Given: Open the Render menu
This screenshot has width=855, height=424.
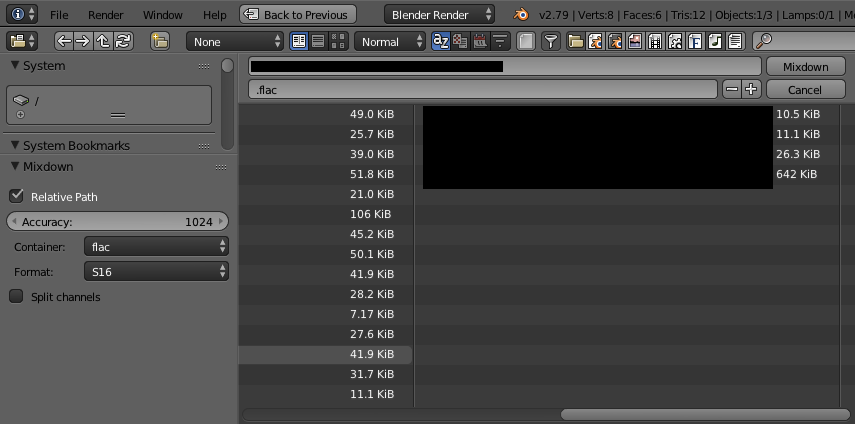Looking at the screenshot, I should tap(106, 15).
